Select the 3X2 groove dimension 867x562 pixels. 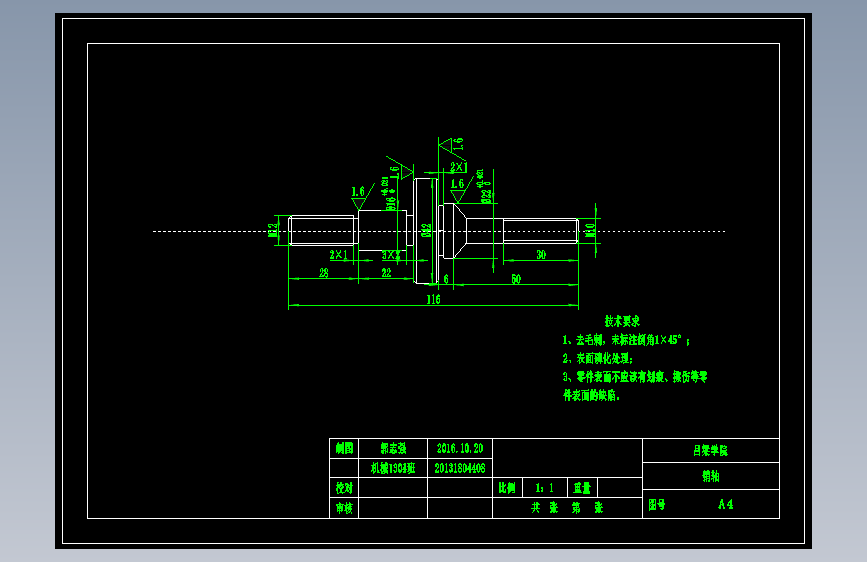(390, 255)
